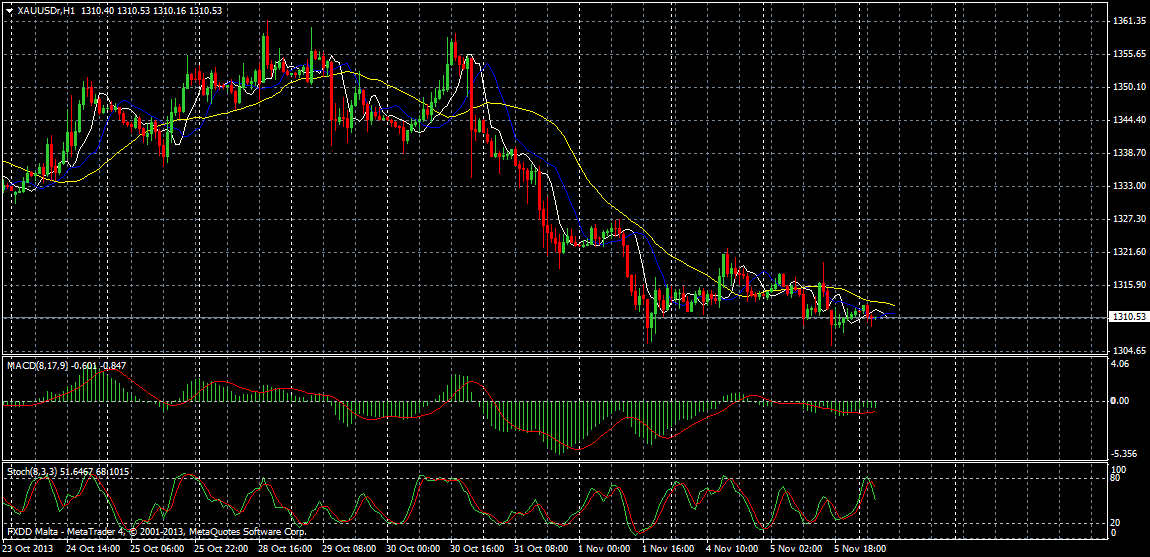
Task: Click the 1361.35 price scale label
Action: pos(1127,21)
